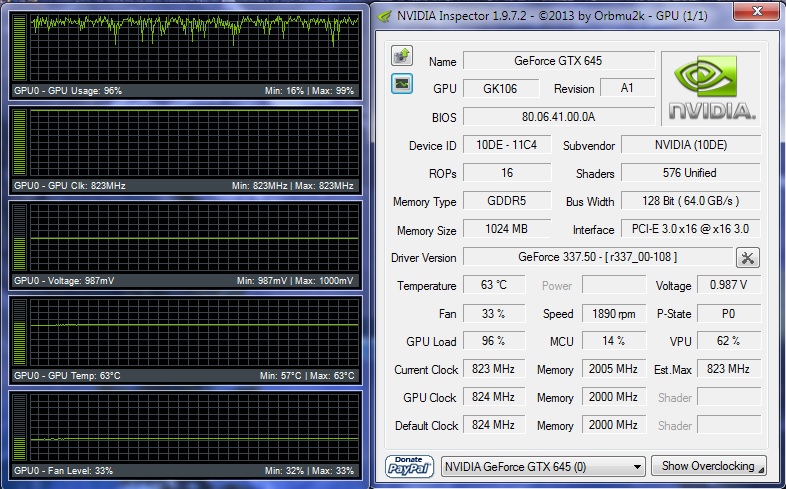Image resolution: width=786 pixels, height=489 pixels.
Task: Toggle the sensor monitoring graph icon
Action: (x=402, y=84)
